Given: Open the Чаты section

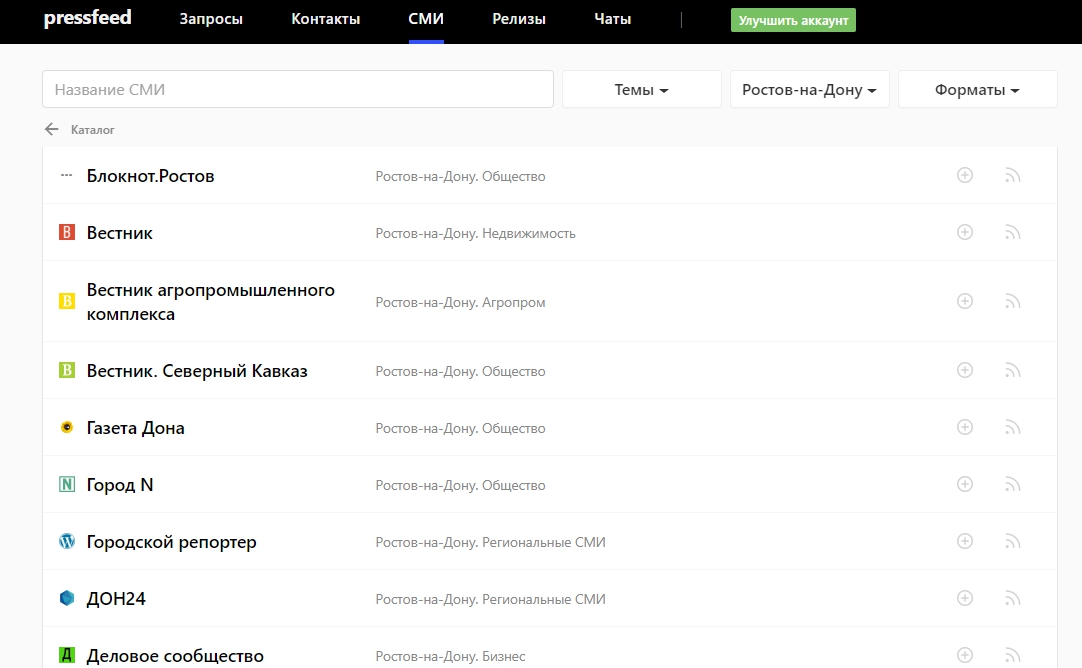Looking at the screenshot, I should 612,19.
